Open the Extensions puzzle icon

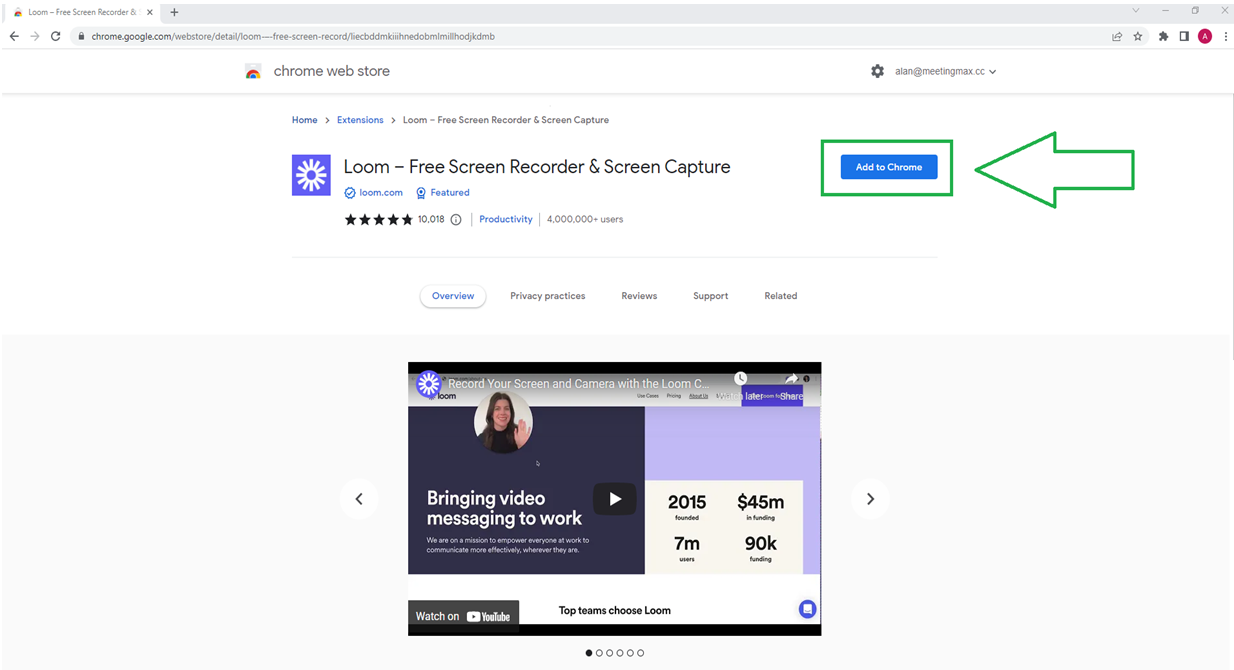point(1163,36)
